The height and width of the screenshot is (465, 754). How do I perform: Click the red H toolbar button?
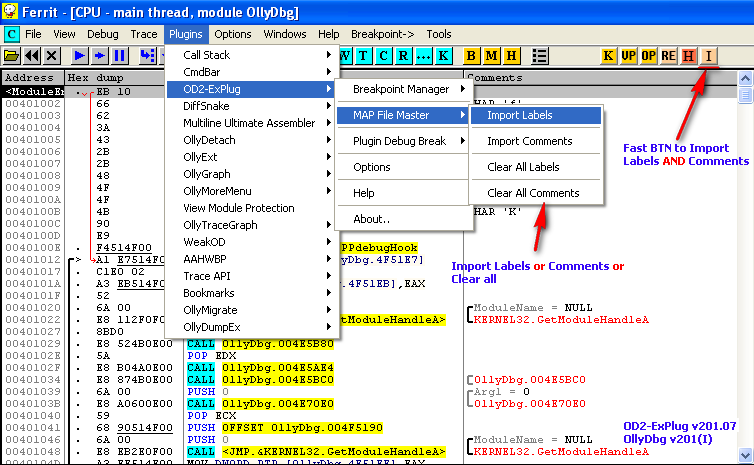(688, 56)
